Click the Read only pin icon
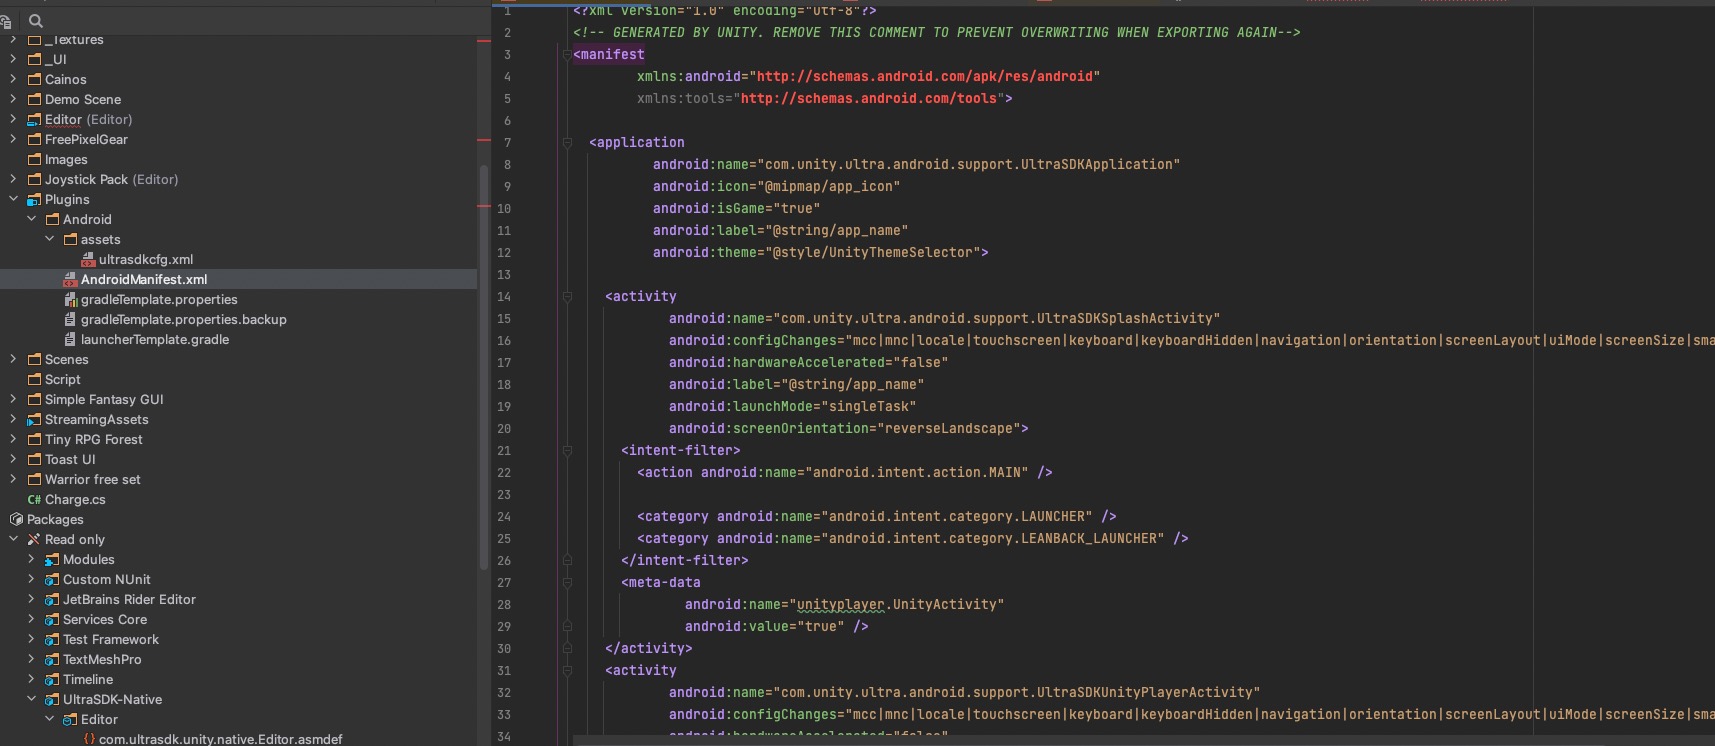 click(34, 540)
